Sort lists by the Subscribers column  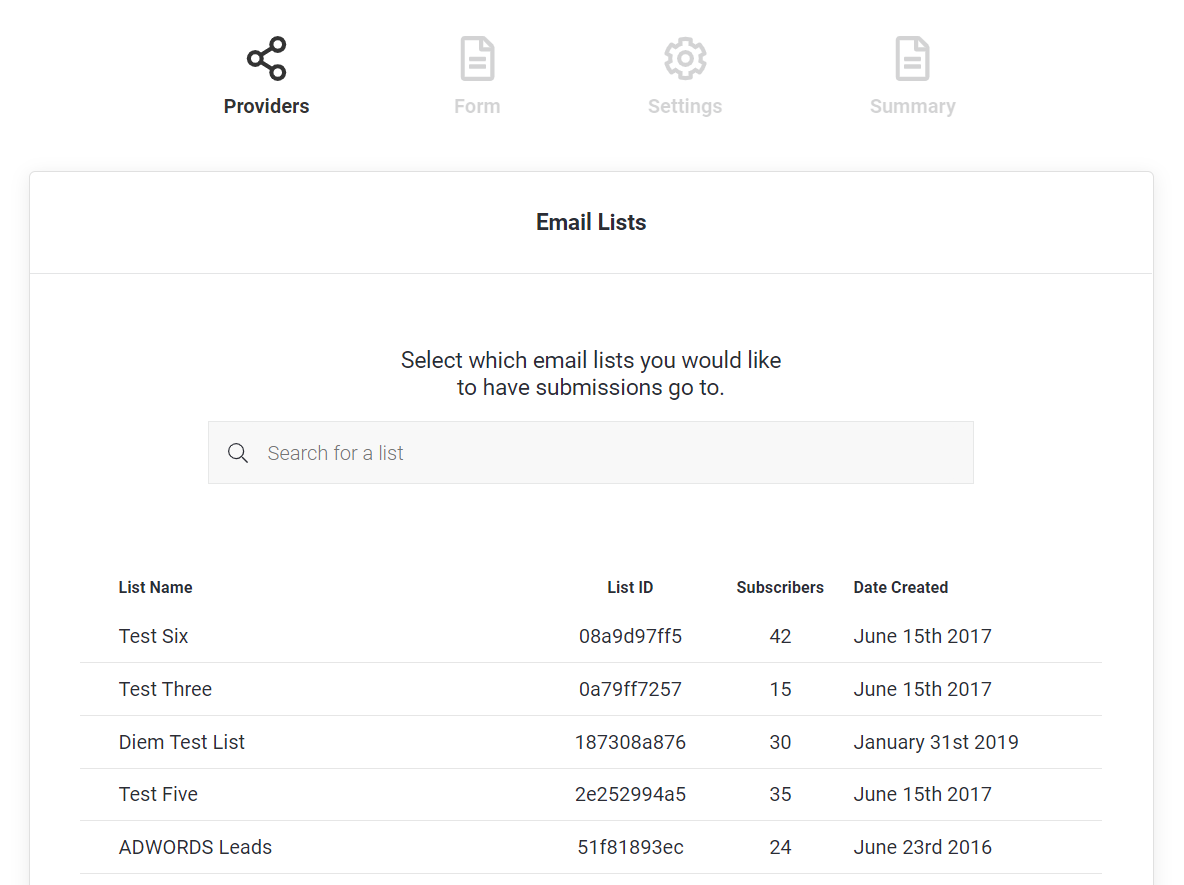point(780,587)
